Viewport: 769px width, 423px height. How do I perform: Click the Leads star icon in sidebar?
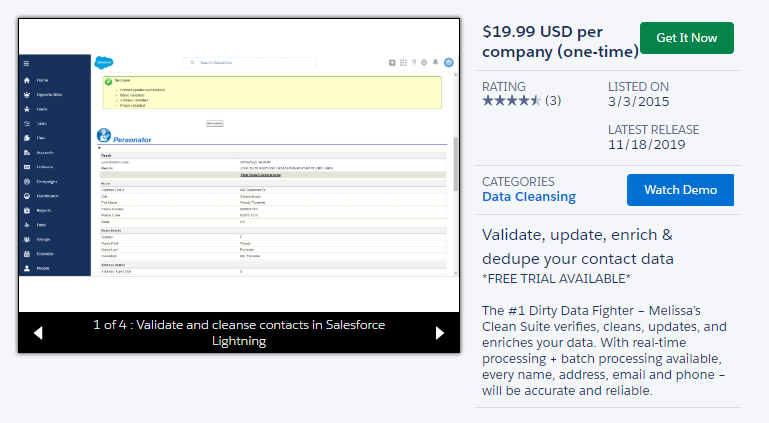point(27,109)
